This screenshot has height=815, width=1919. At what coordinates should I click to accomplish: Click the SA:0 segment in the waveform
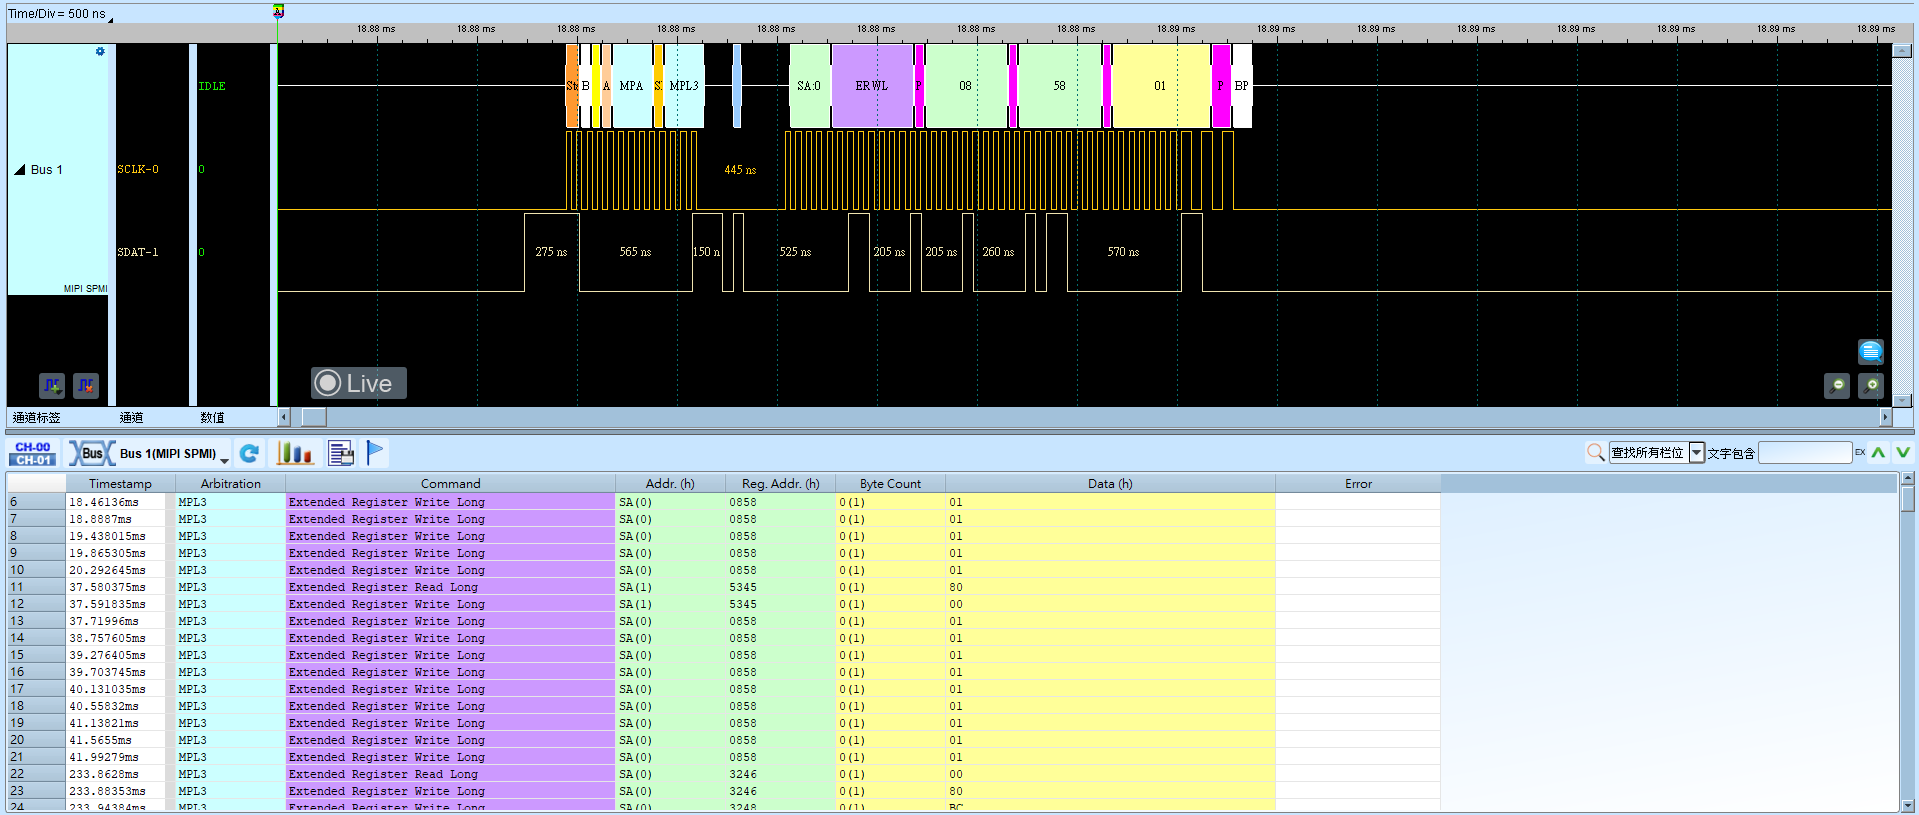click(809, 86)
